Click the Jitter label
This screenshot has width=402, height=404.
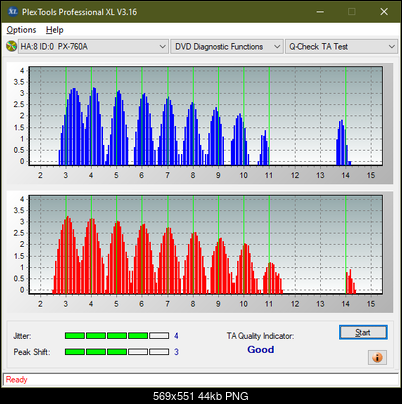tap(22, 336)
